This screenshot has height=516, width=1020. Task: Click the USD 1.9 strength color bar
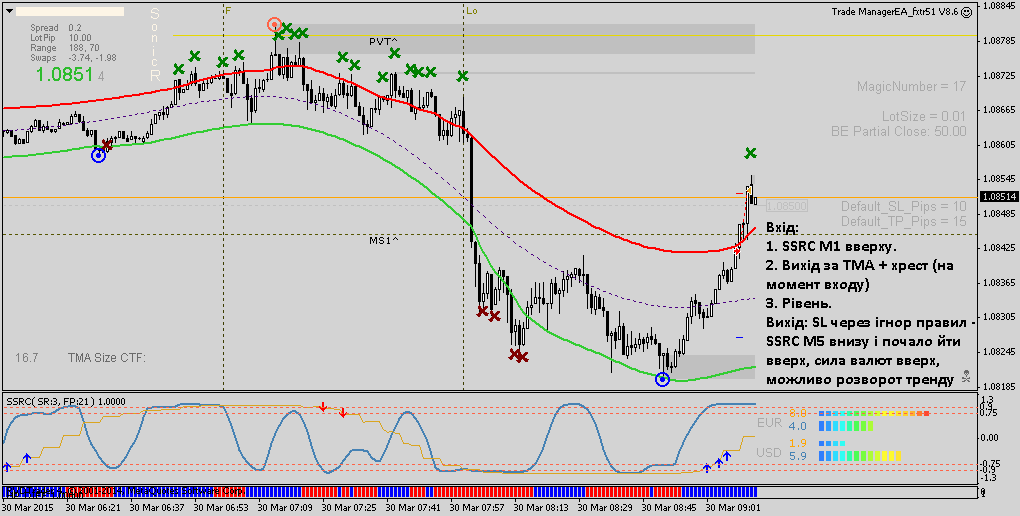coord(832,443)
